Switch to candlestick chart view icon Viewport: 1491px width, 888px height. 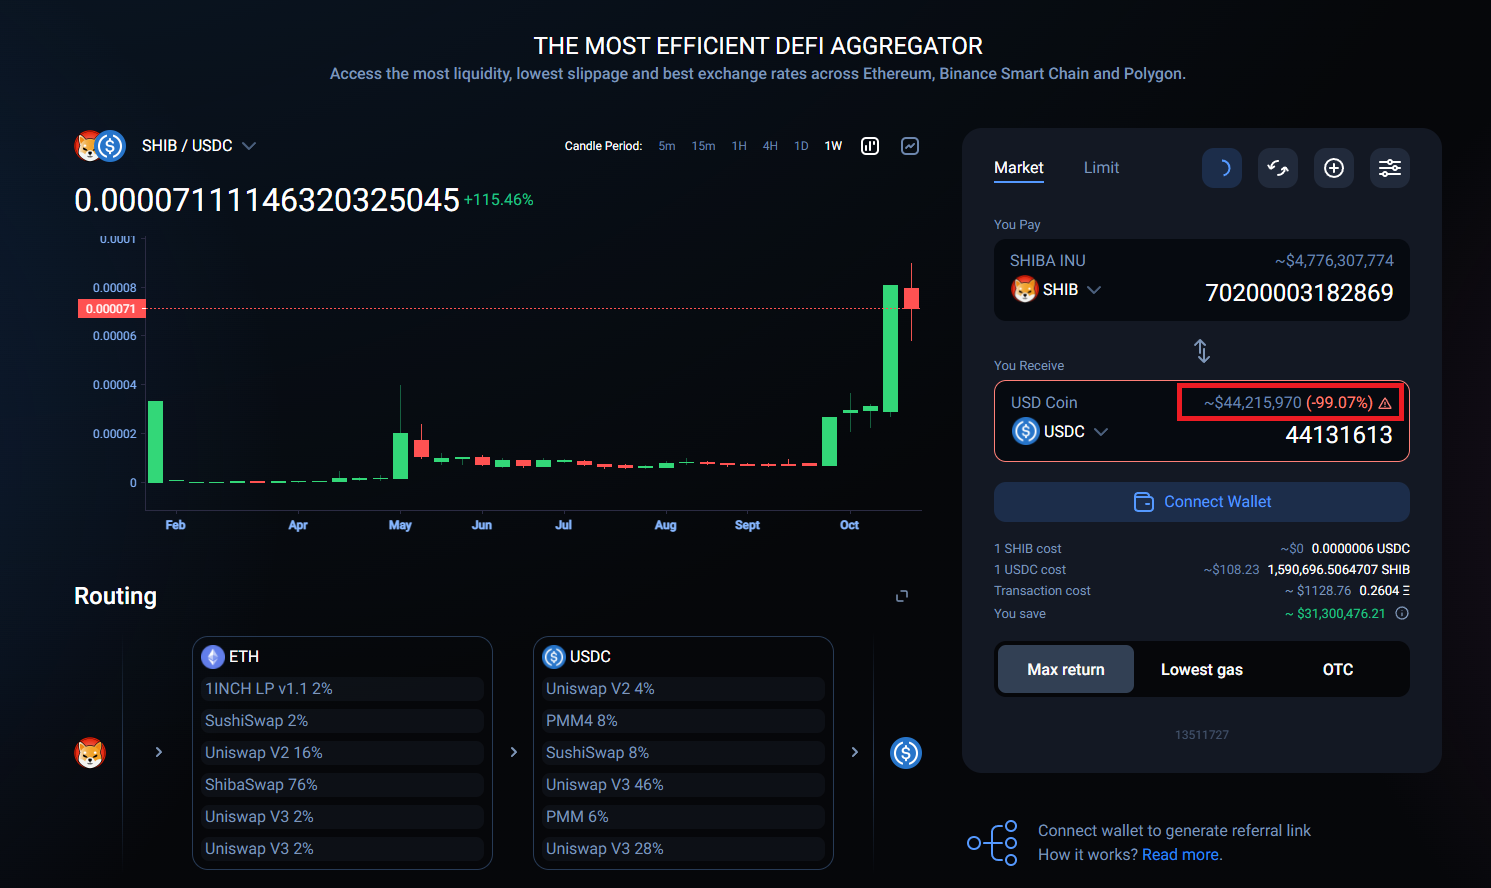coord(870,146)
